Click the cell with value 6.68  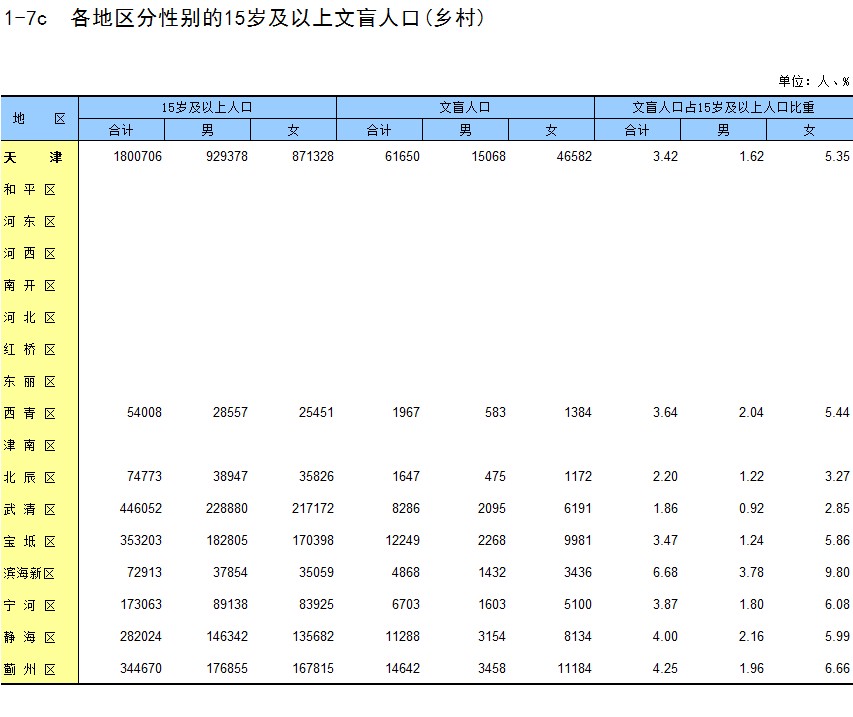click(665, 573)
